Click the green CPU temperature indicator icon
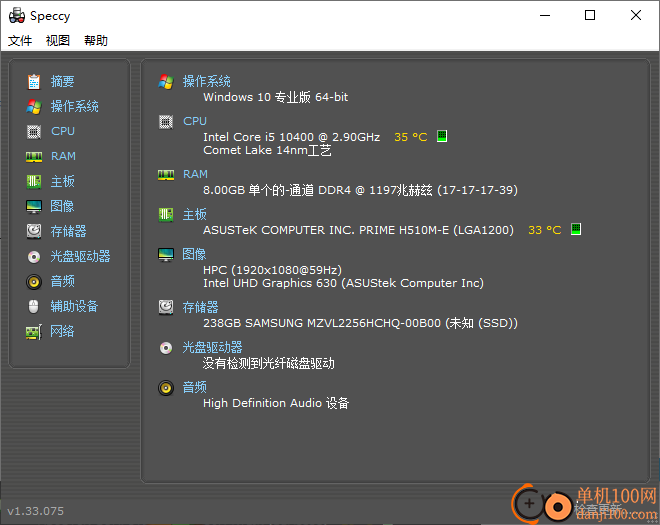660x525 pixels. tap(442, 136)
